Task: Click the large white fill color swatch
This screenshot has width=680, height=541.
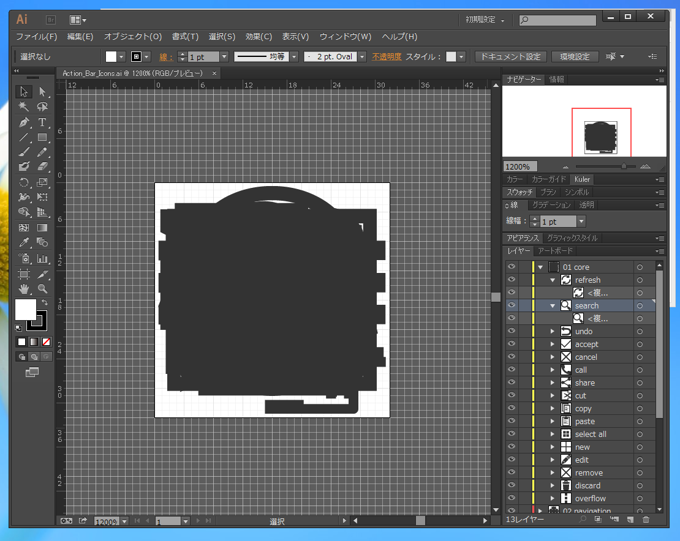Action: [x=26, y=309]
